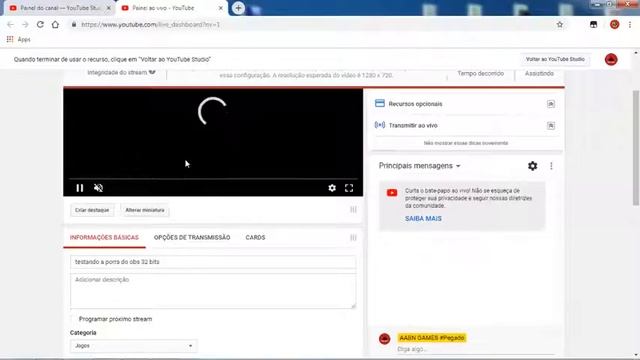Click drag handle beside the CARDS tab
Screen dimensions: 640x360
[x=353, y=238]
